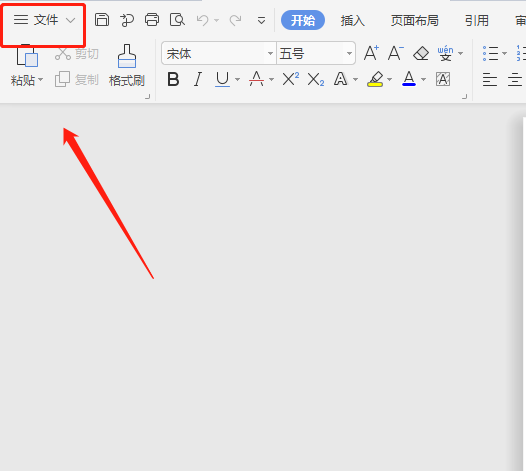Open the 页面布局 tab
Image resolution: width=526 pixels, height=471 pixels.
pos(415,21)
